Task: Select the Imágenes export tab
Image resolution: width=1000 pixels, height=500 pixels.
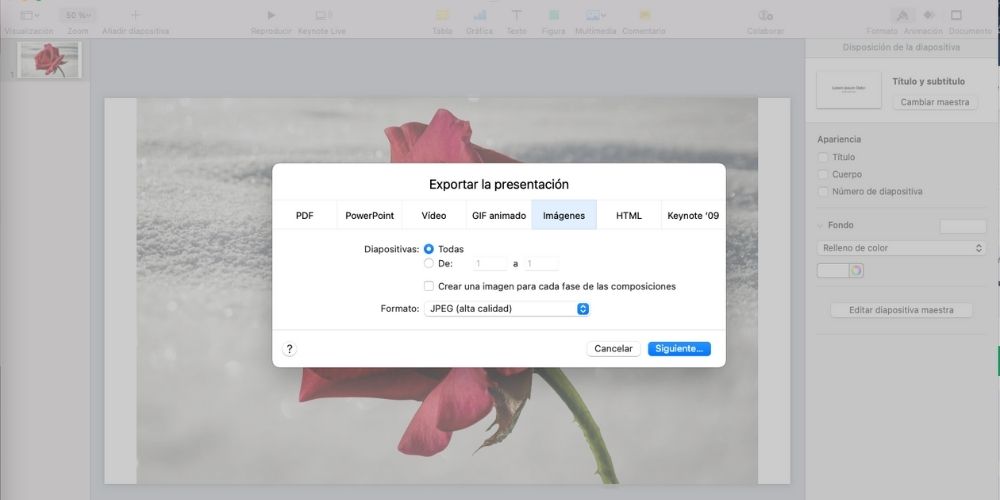Action: coord(564,216)
